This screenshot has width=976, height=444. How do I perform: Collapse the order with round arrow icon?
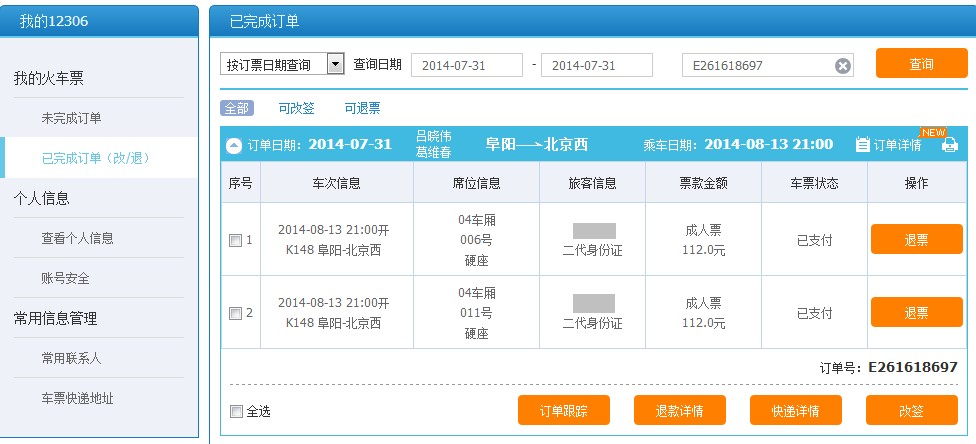point(233,146)
